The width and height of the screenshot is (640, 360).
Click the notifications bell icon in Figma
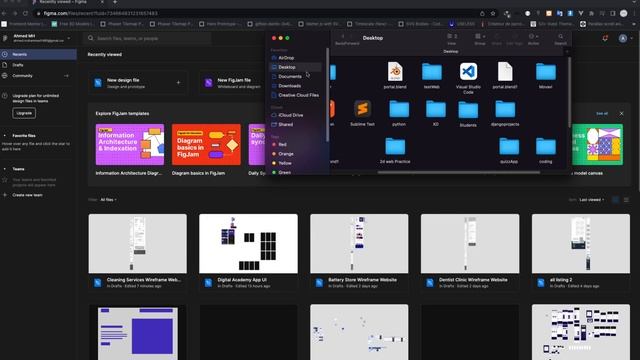click(605, 38)
